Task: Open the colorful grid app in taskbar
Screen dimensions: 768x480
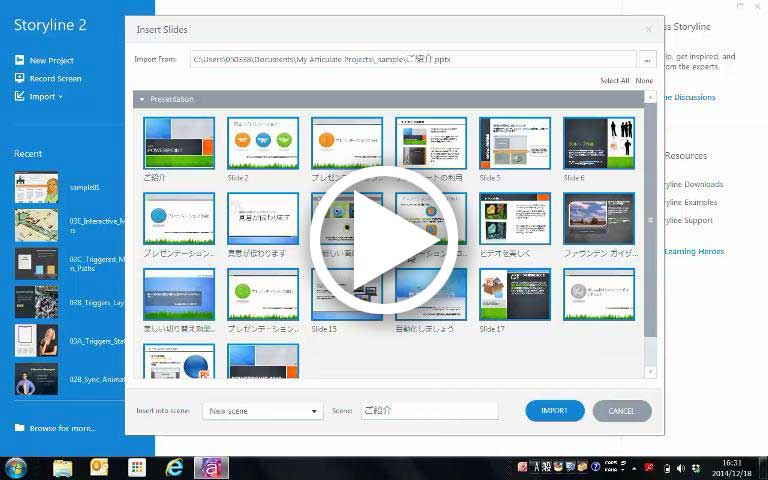Action: click(137, 468)
